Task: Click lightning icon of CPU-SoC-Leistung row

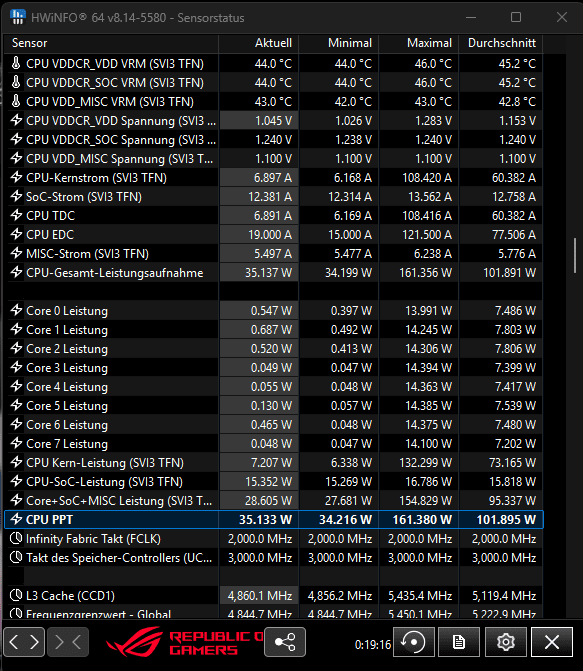Action: click(x=16, y=481)
